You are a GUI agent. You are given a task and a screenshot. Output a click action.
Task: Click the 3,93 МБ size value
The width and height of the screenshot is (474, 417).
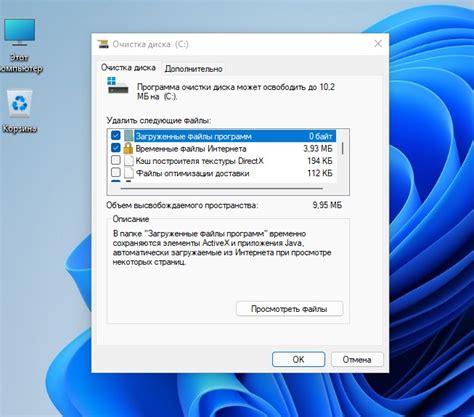point(318,149)
